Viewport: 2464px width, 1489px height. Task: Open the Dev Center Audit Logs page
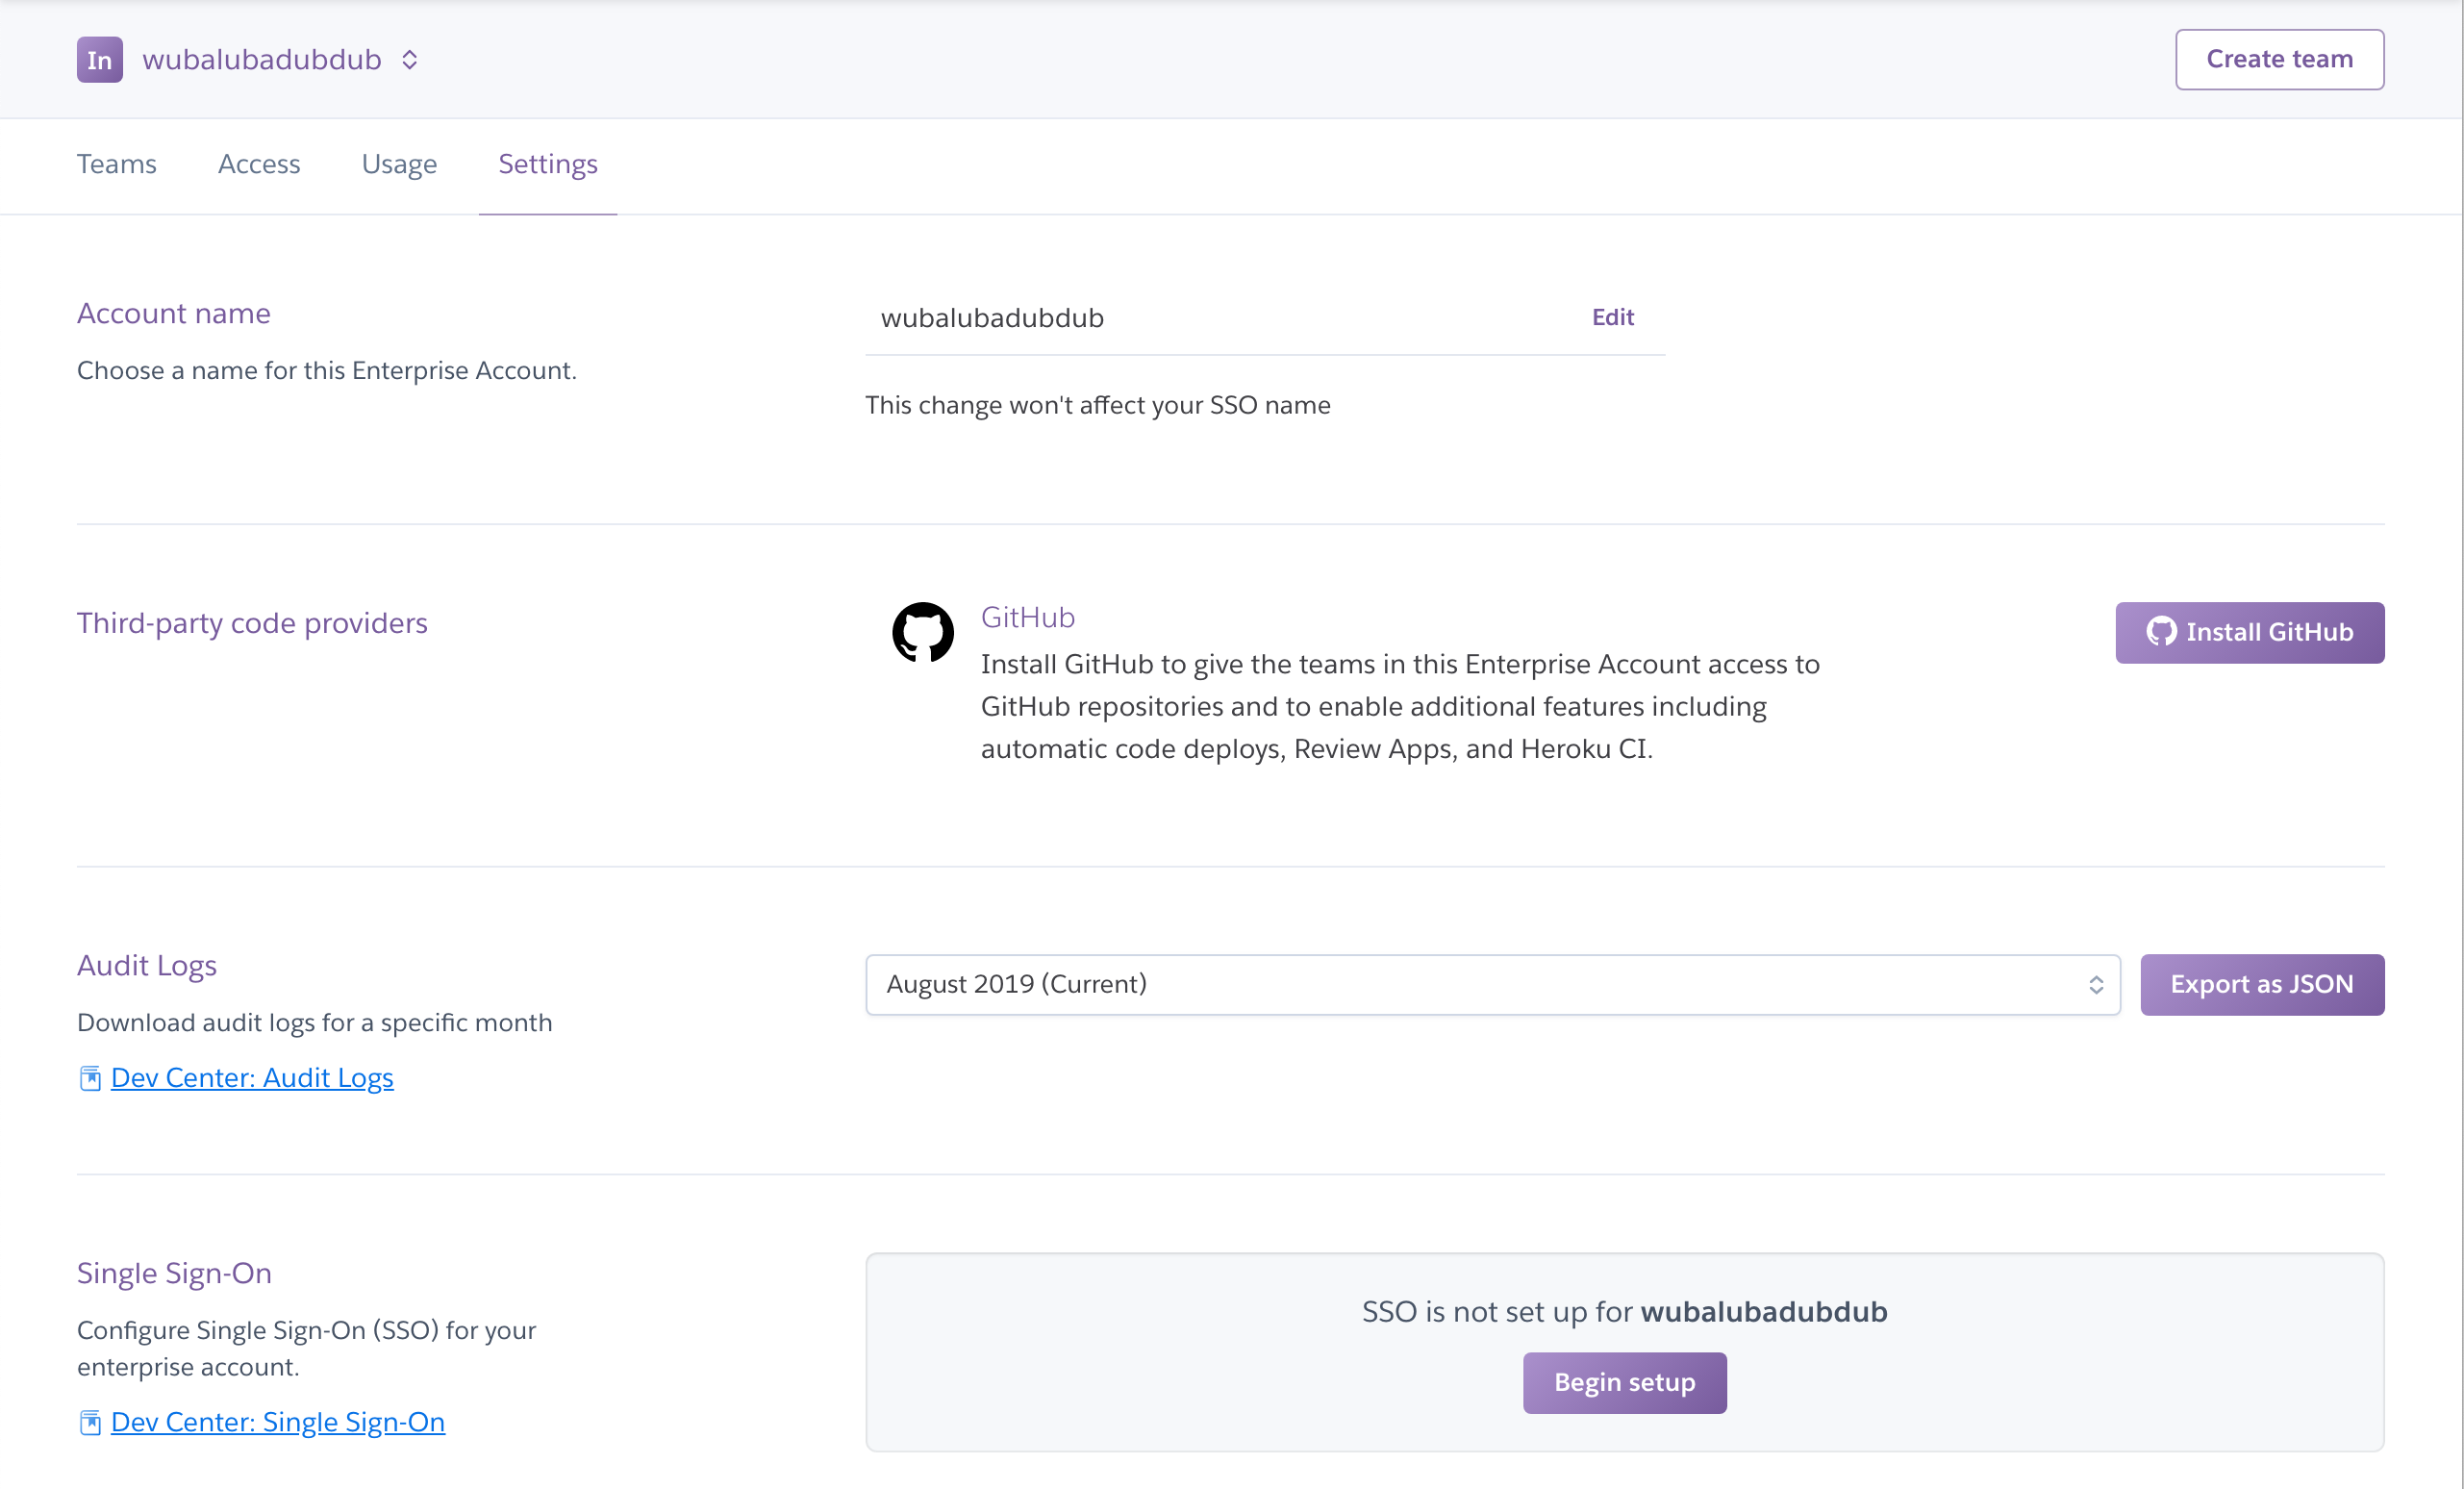click(252, 1077)
